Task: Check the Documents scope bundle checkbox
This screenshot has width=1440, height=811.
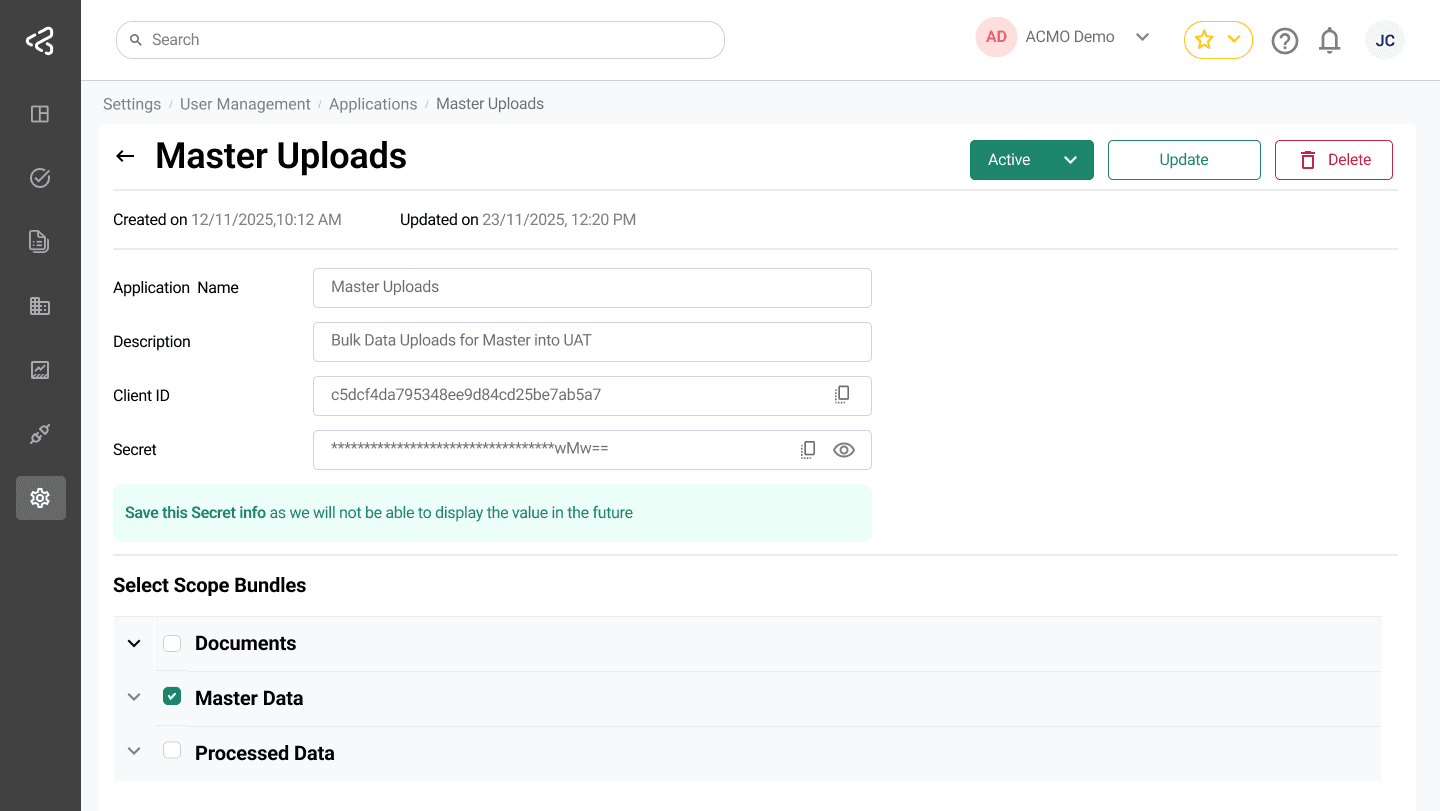Action: (x=171, y=643)
